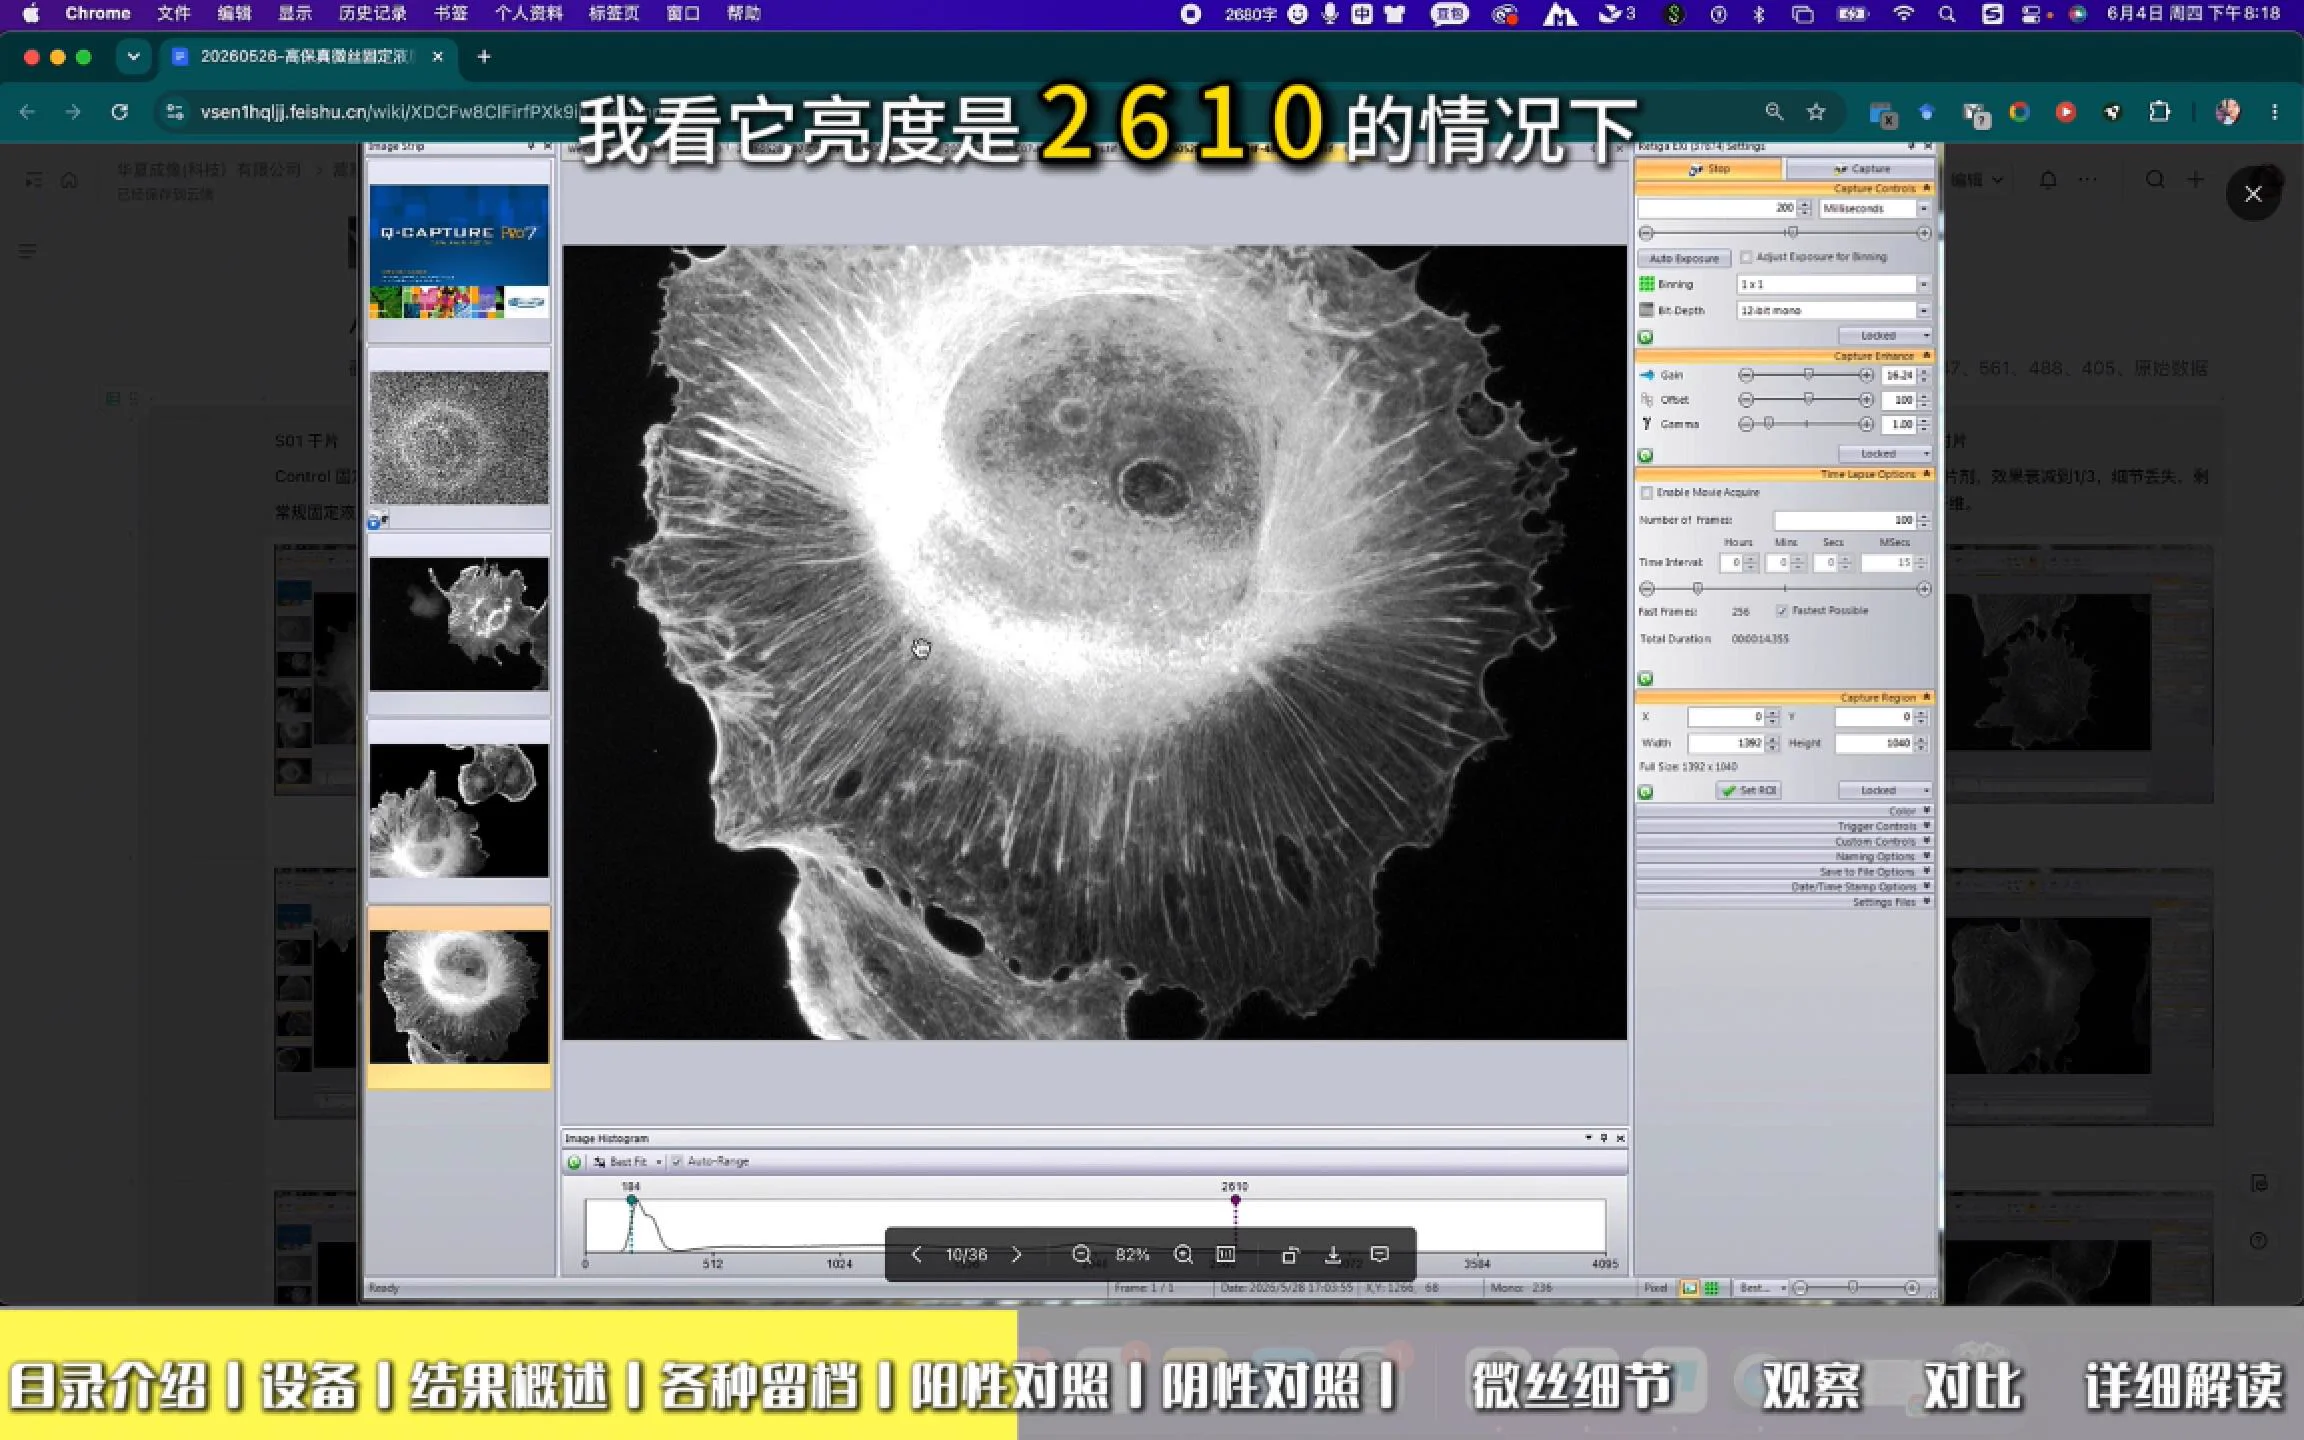The height and width of the screenshot is (1440, 2304).
Task: Click the rocket extension icon
Action: tap(2112, 112)
